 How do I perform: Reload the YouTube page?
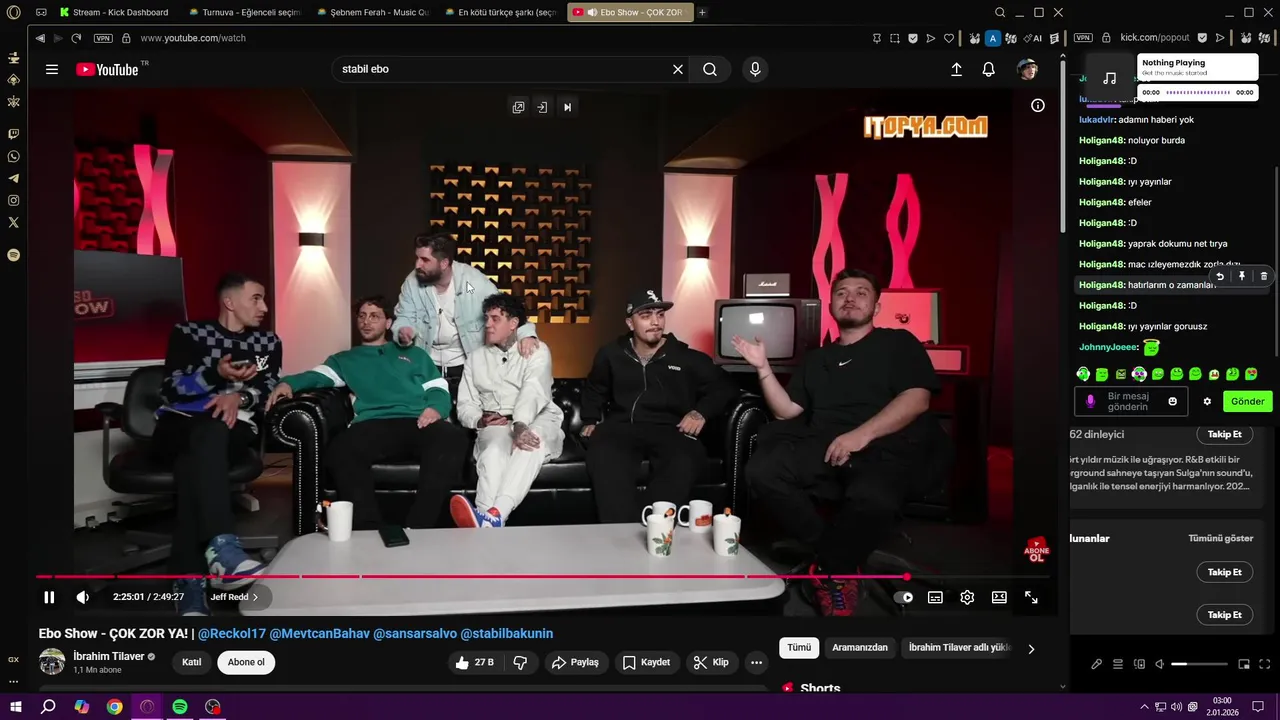pos(76,38)
